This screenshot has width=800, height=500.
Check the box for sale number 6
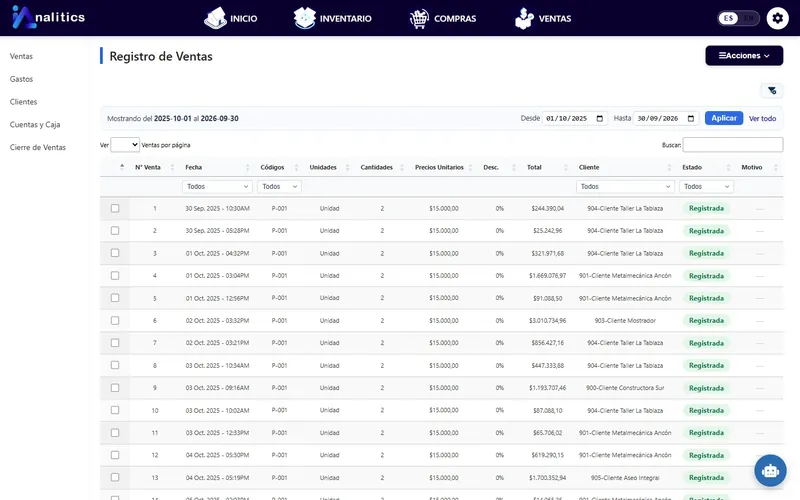coord(115,320)
